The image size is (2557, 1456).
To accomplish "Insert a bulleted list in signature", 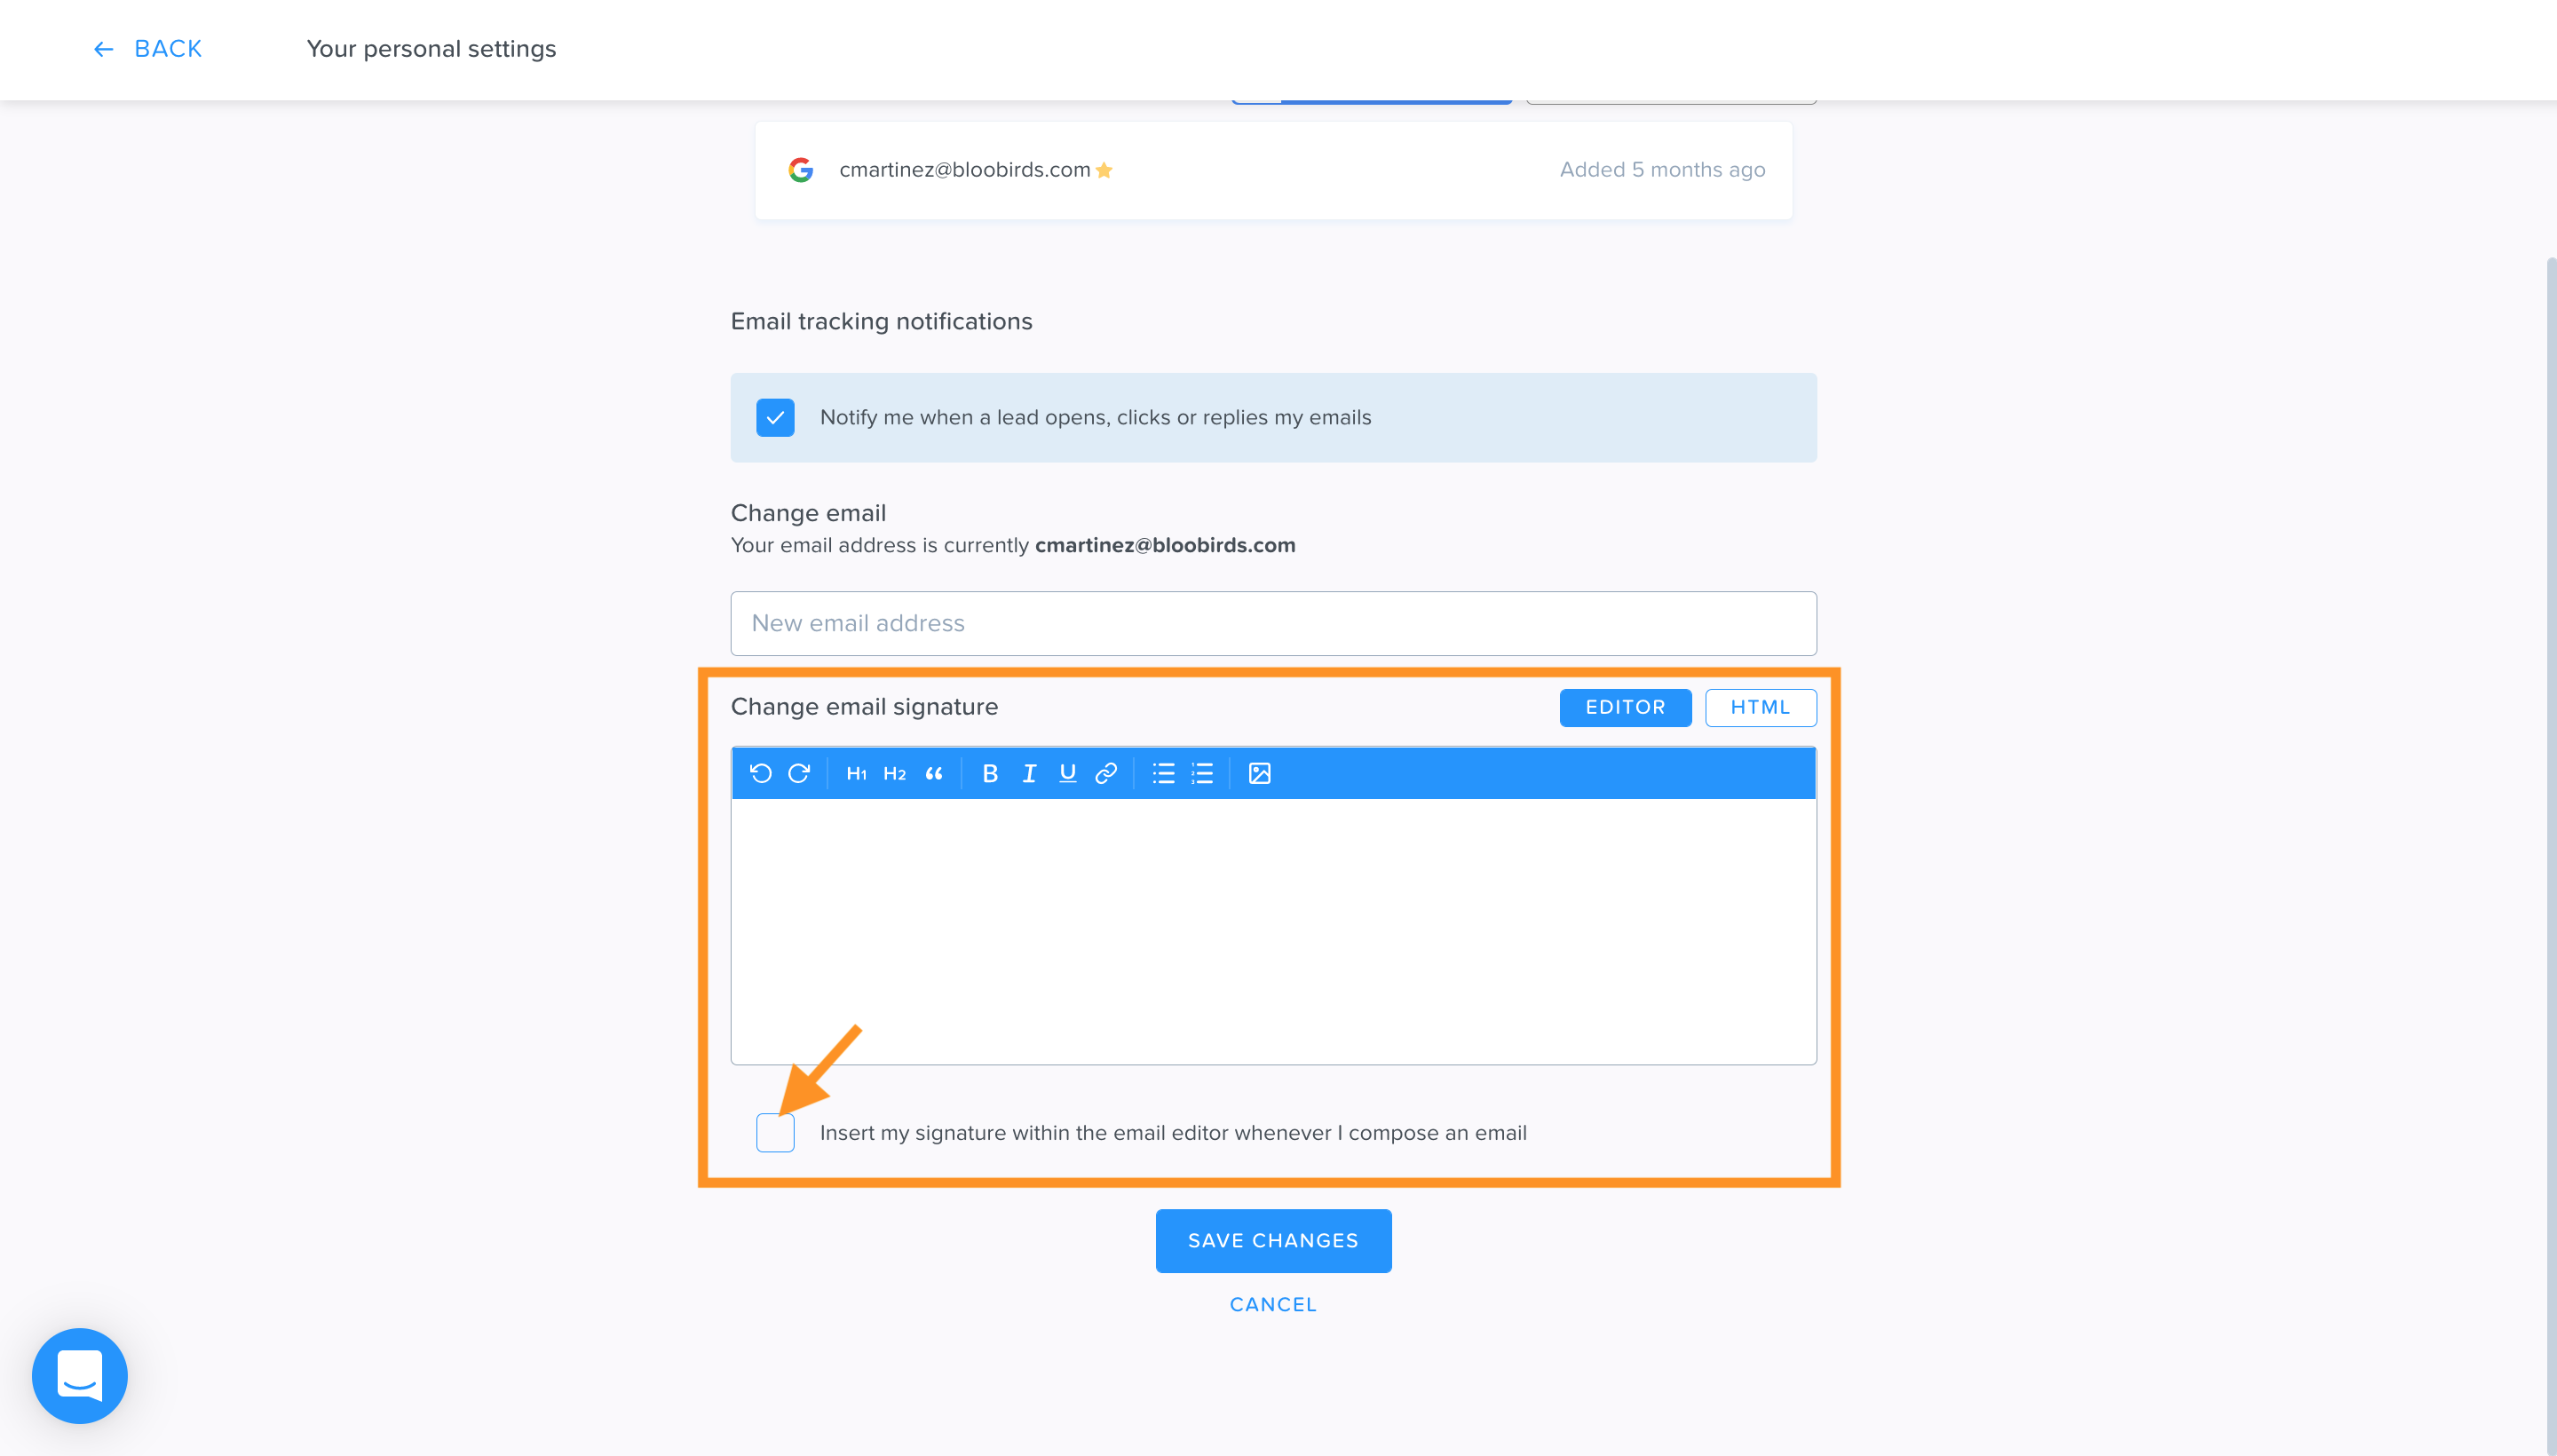I will [x=1163, y=773].
